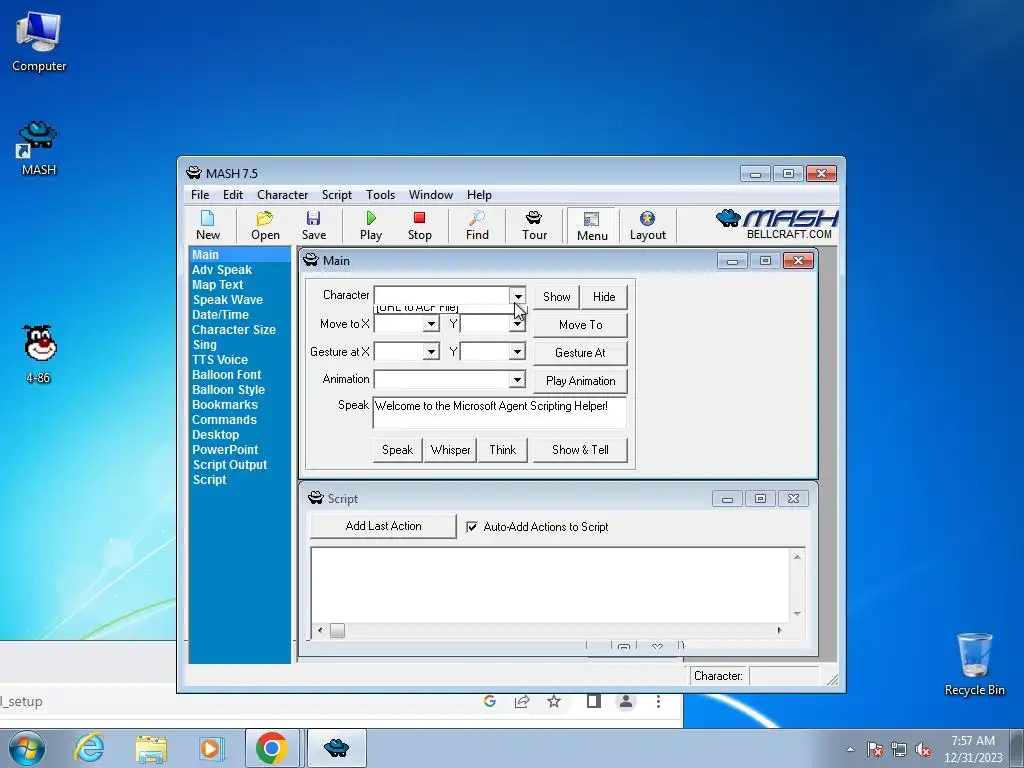Expand the Move to Y dropdown
The image size is (1024, 768).
tap(517, 324)
